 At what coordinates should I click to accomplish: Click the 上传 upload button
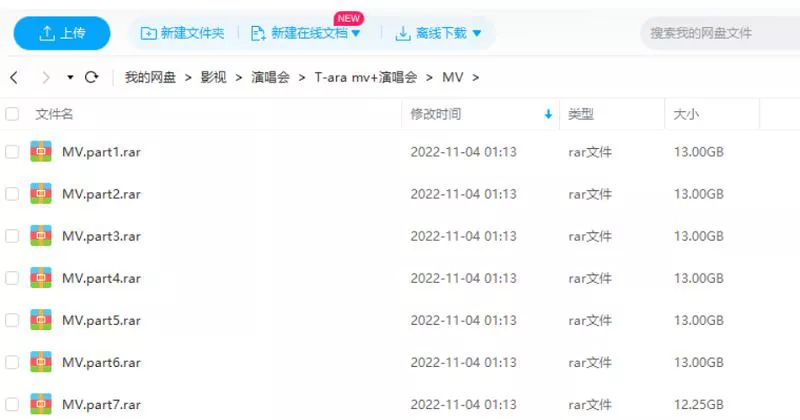[62, 34]
